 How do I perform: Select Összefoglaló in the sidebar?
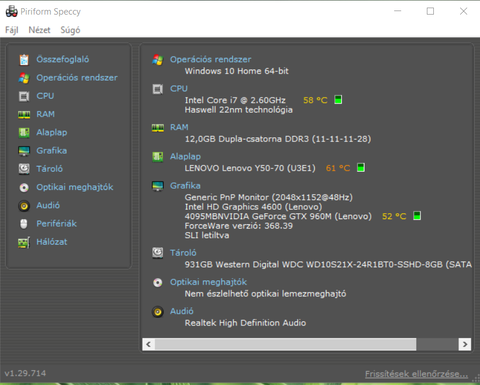click(63, 59)
